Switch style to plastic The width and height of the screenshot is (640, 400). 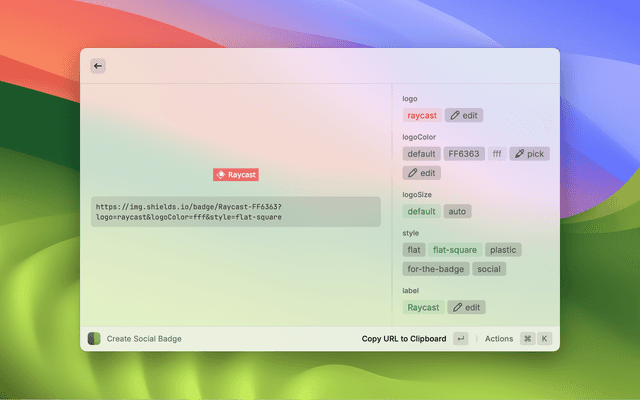(503, 250)
